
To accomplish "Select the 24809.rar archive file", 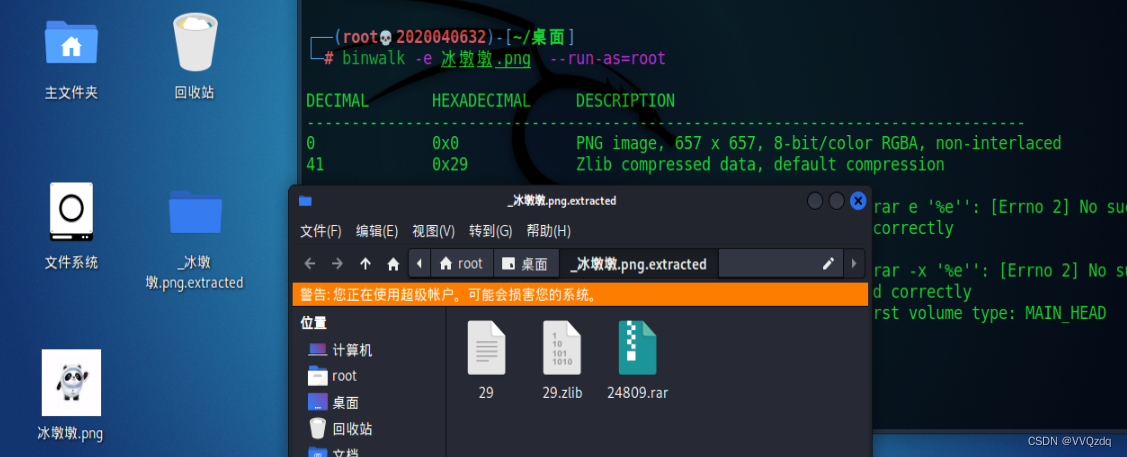I will point(638,360).
